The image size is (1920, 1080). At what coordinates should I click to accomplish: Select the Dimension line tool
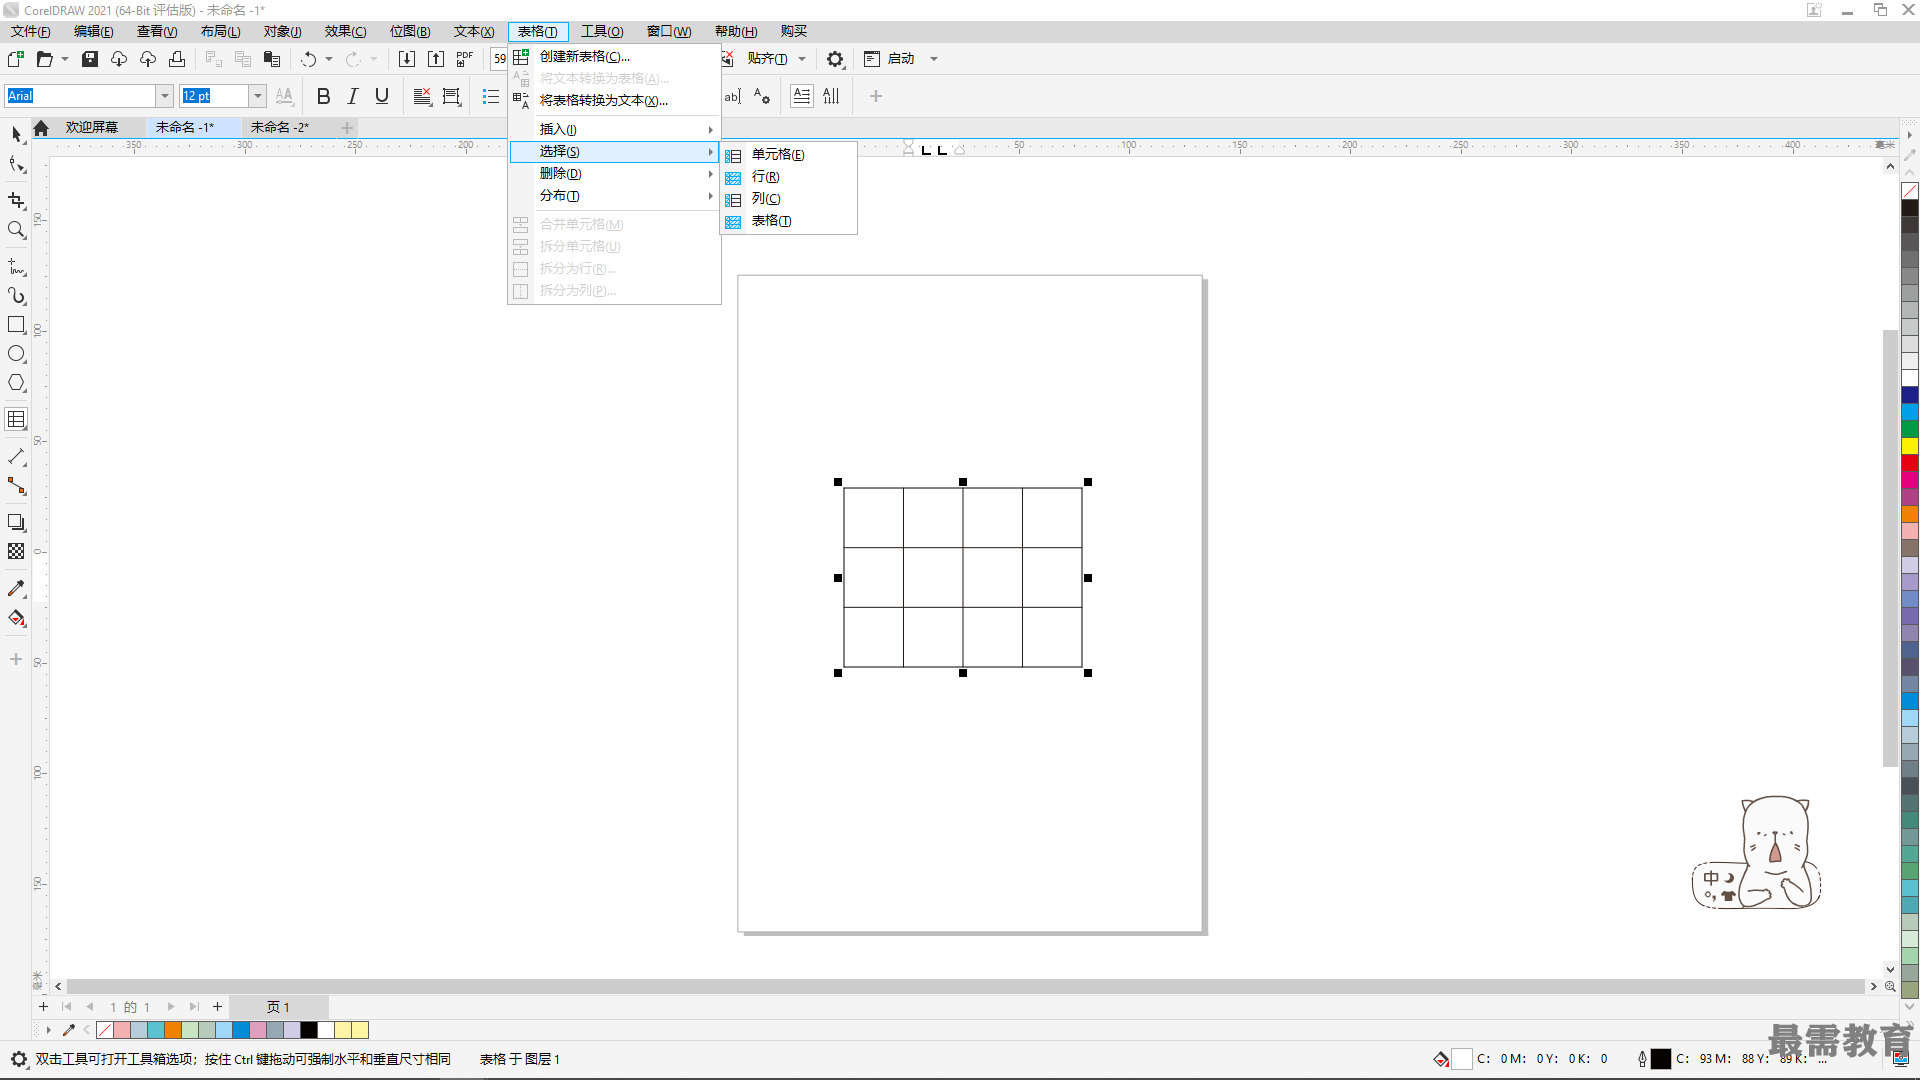pos(16,457)
